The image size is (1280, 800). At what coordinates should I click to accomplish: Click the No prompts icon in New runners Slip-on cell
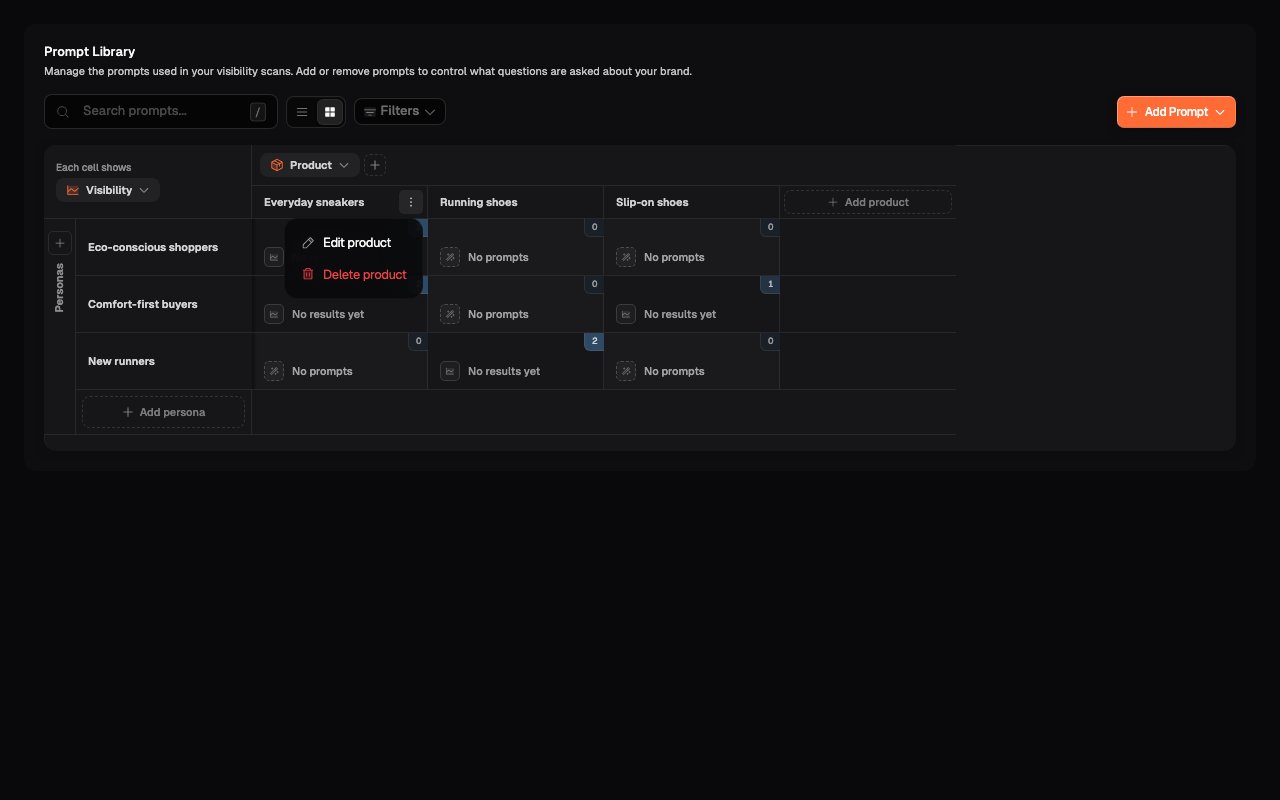pos(626,371)
